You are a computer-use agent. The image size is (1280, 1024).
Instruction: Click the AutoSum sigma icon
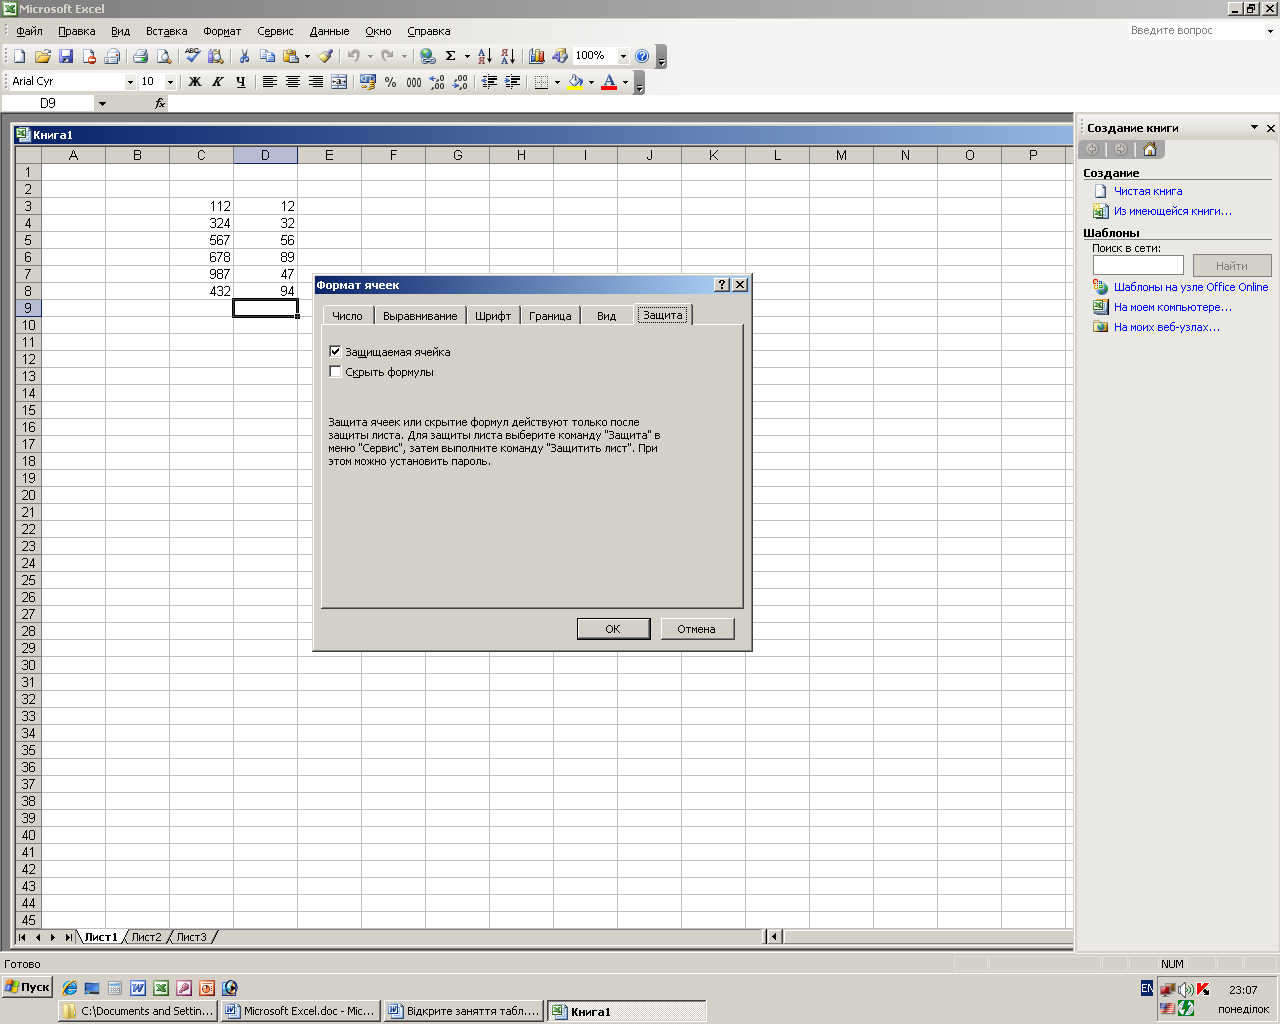pyautogui.click(x=450, y=56)
